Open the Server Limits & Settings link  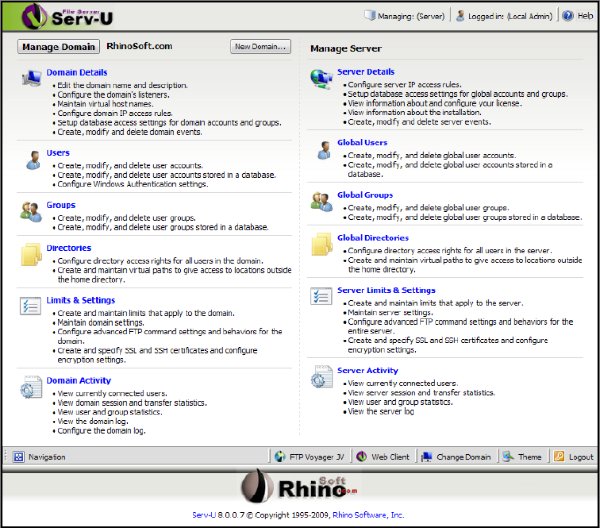pos(386,290)
